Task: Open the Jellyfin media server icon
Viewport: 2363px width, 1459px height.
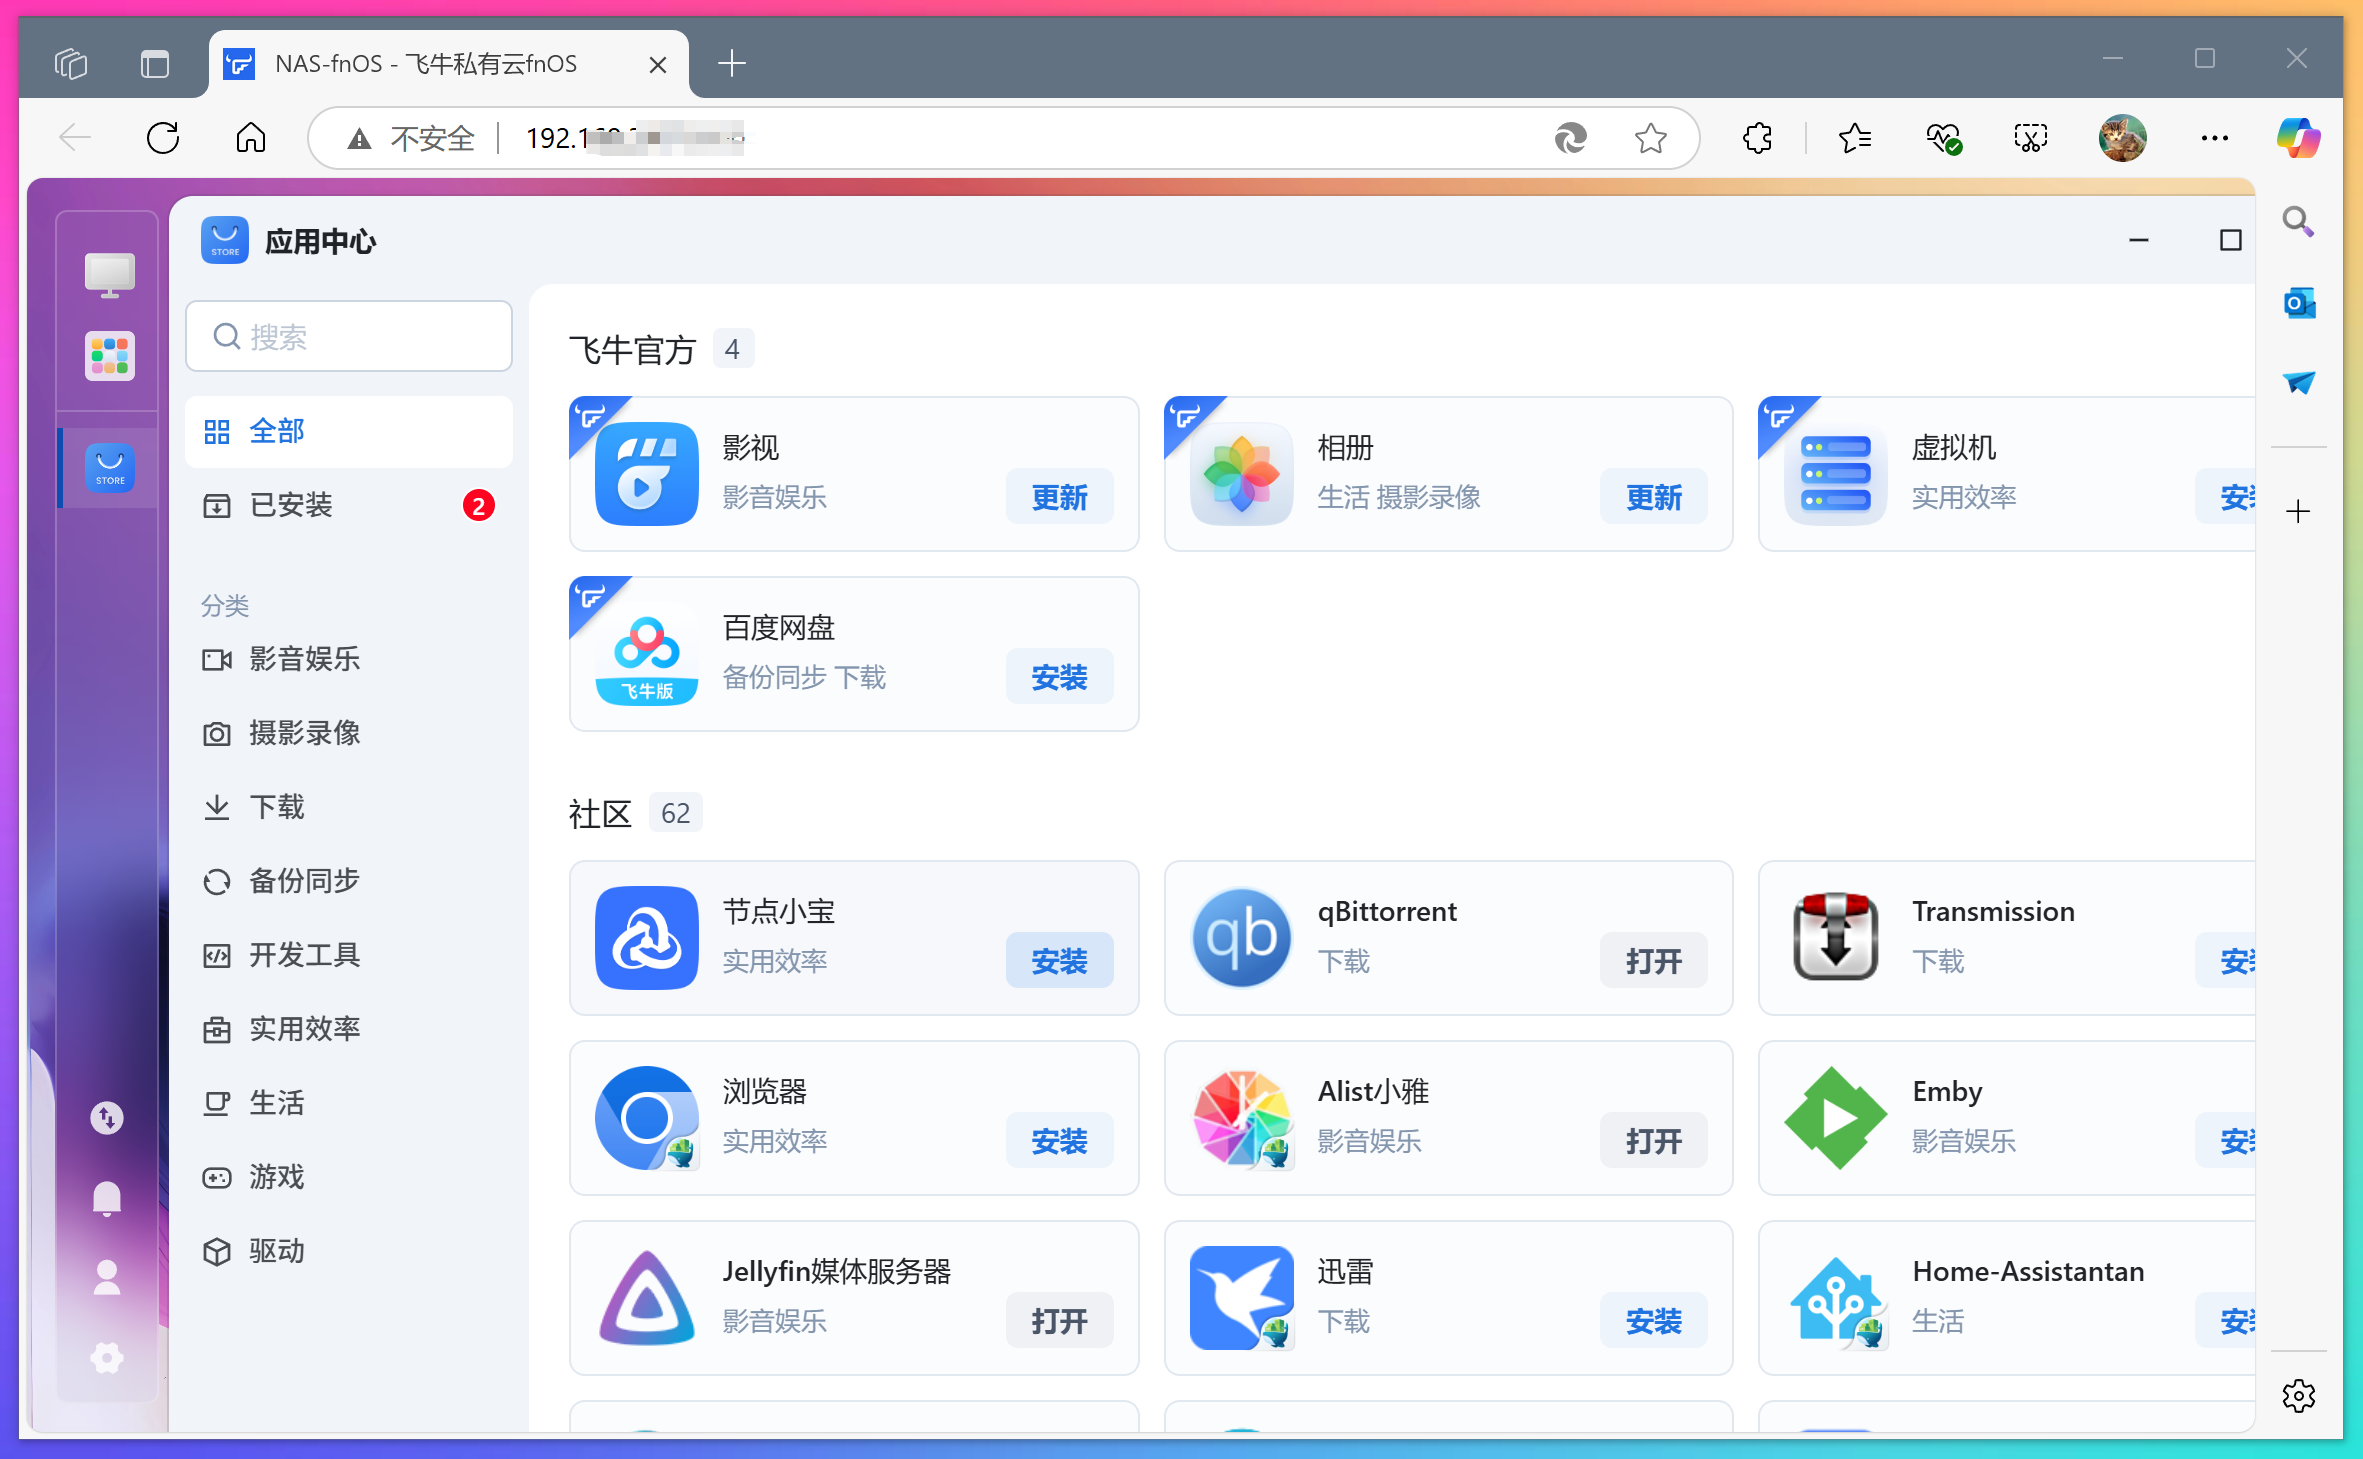Action: pyautogui.click(x=647, y=1297)
